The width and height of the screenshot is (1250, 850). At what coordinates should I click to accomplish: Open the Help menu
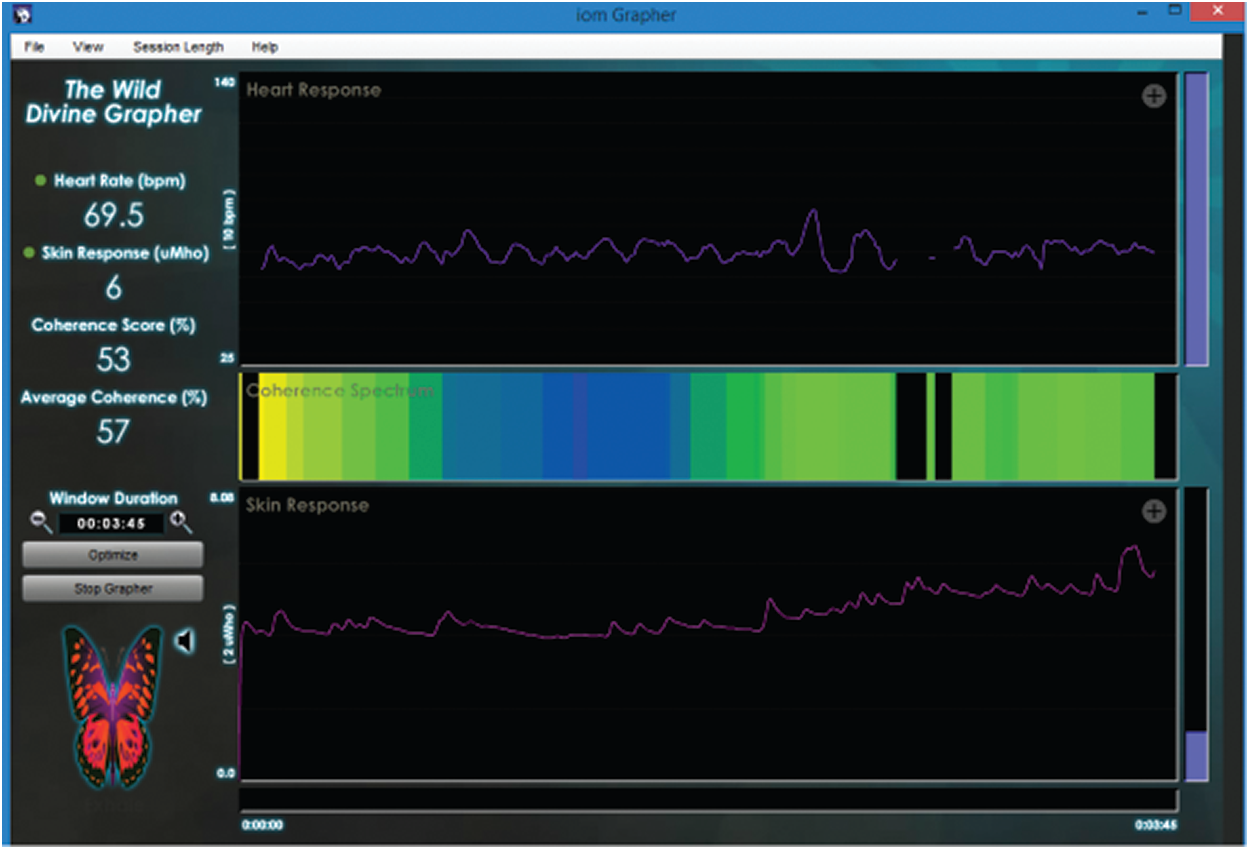pos(265,47)
